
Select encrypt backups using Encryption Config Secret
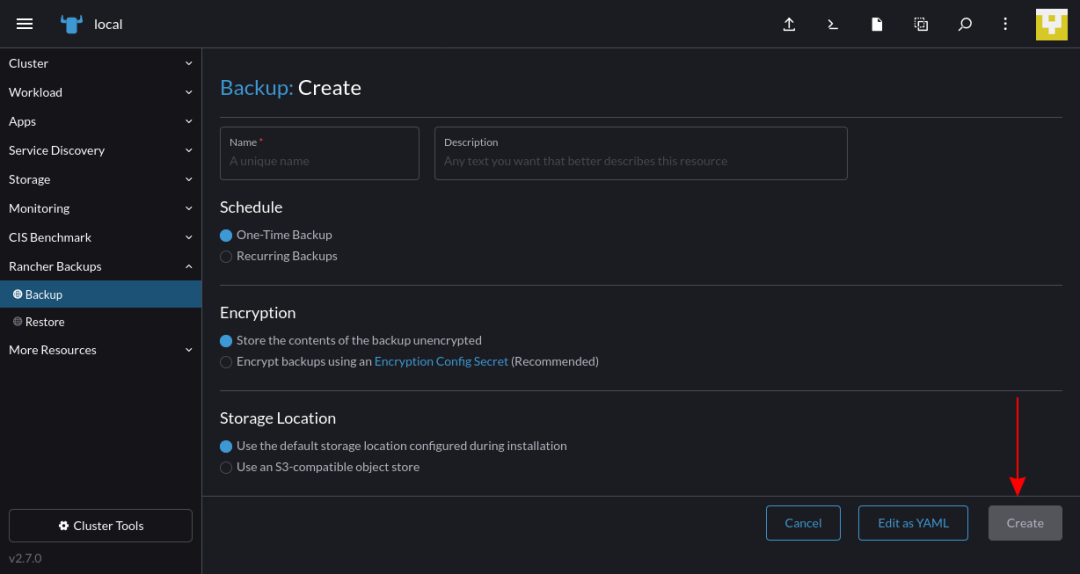226,362
